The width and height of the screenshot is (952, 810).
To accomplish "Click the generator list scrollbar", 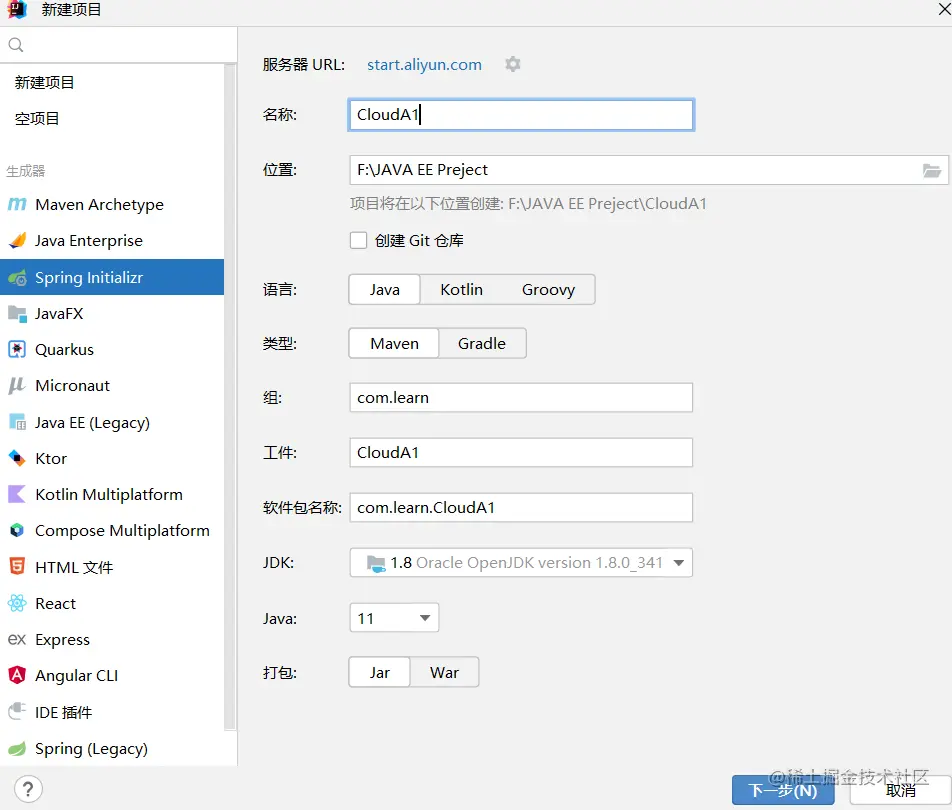I will click(x=230, y=398).
